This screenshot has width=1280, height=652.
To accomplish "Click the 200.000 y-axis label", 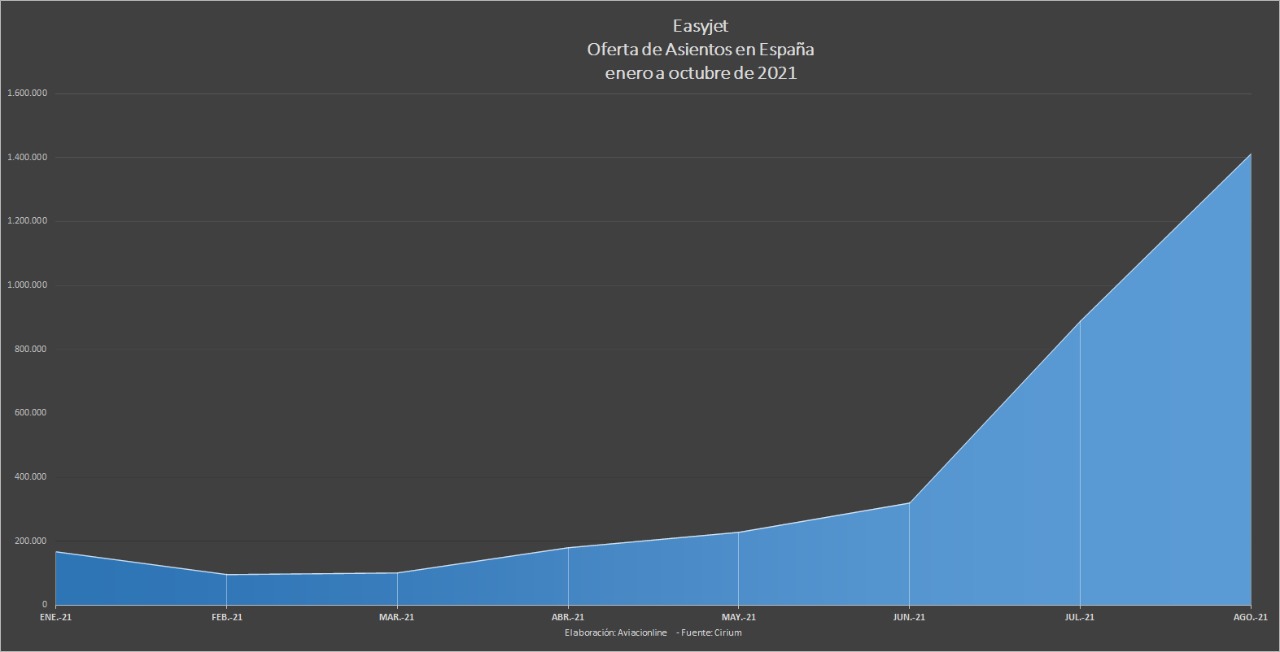I will [x=32, y=541].
